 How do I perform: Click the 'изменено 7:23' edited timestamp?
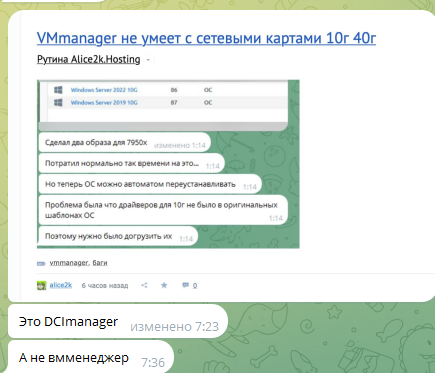click(x=174, y=326)
